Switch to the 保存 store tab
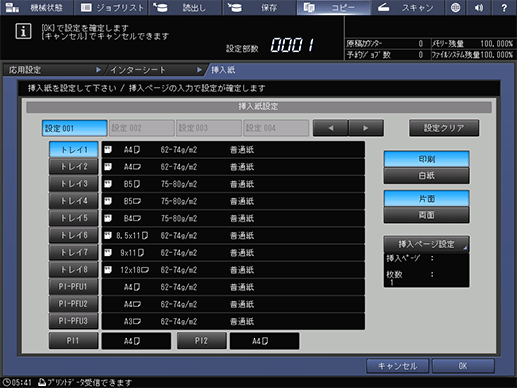Image resolution: width=517 pixels, height=388 pixels. click(x=259, y=7)
